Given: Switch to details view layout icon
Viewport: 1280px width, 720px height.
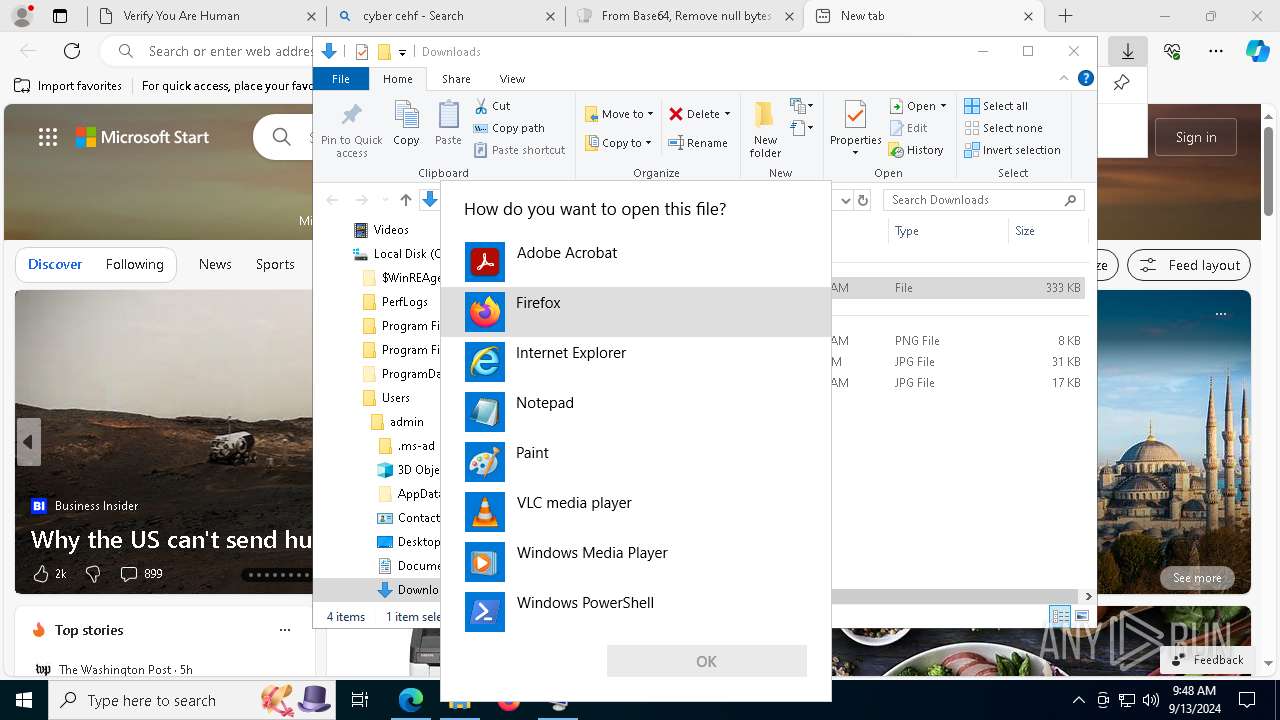Looking at the screenshot, I should (1059, 617).
